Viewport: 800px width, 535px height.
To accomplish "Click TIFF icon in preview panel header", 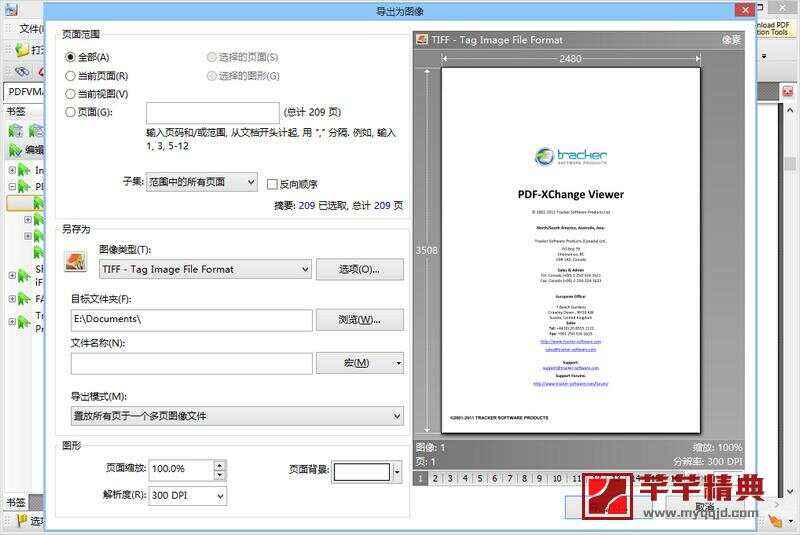I will (421, 39).
